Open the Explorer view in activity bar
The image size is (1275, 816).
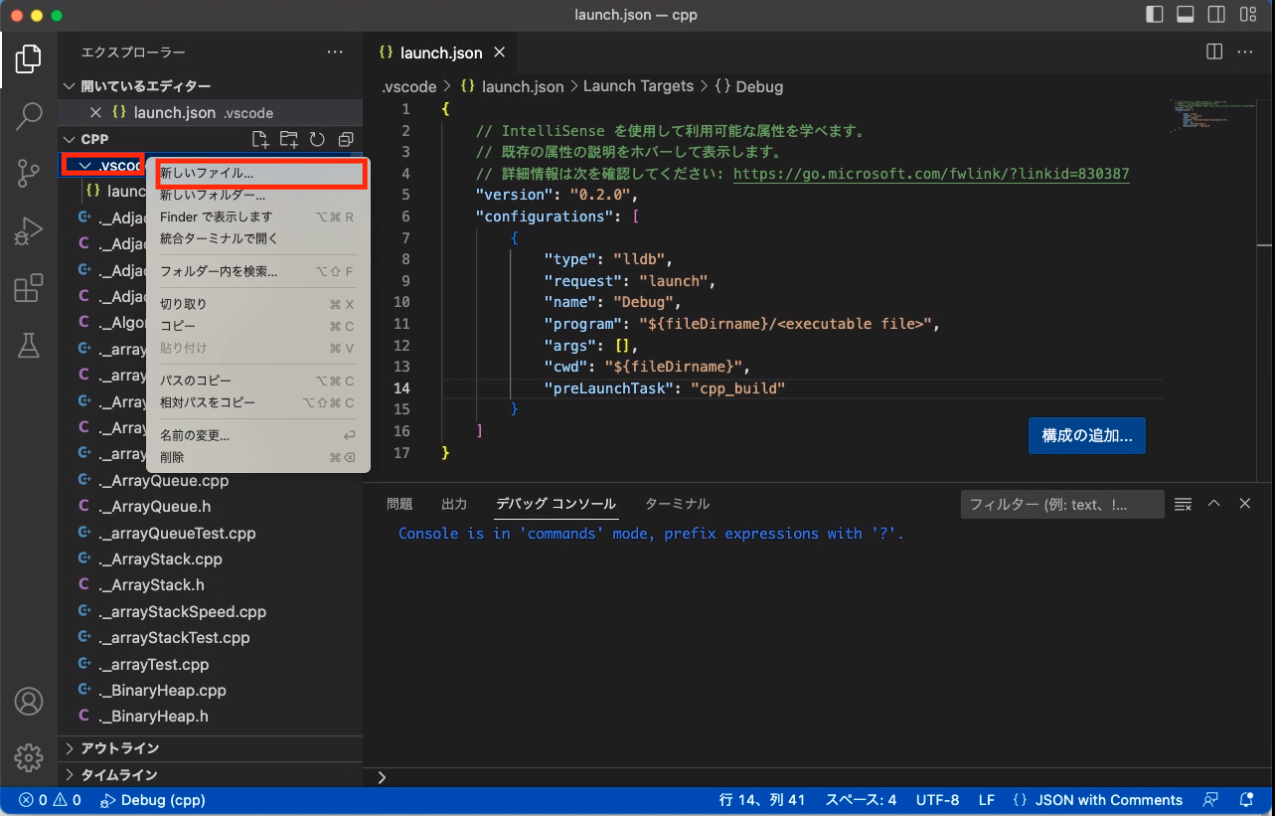point(28,59)
